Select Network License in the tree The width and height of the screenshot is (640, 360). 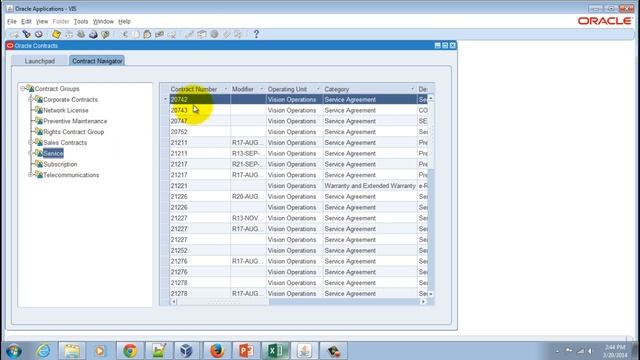pos(66,110)
